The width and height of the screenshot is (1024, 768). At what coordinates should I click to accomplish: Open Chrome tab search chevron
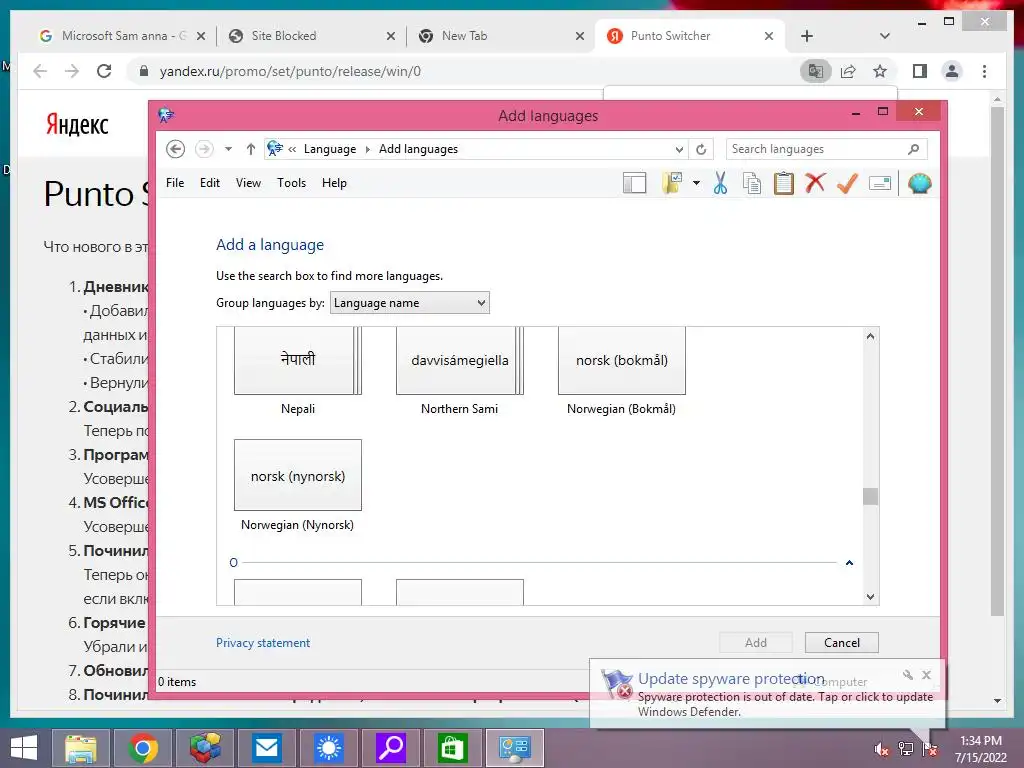click(885, 36)
